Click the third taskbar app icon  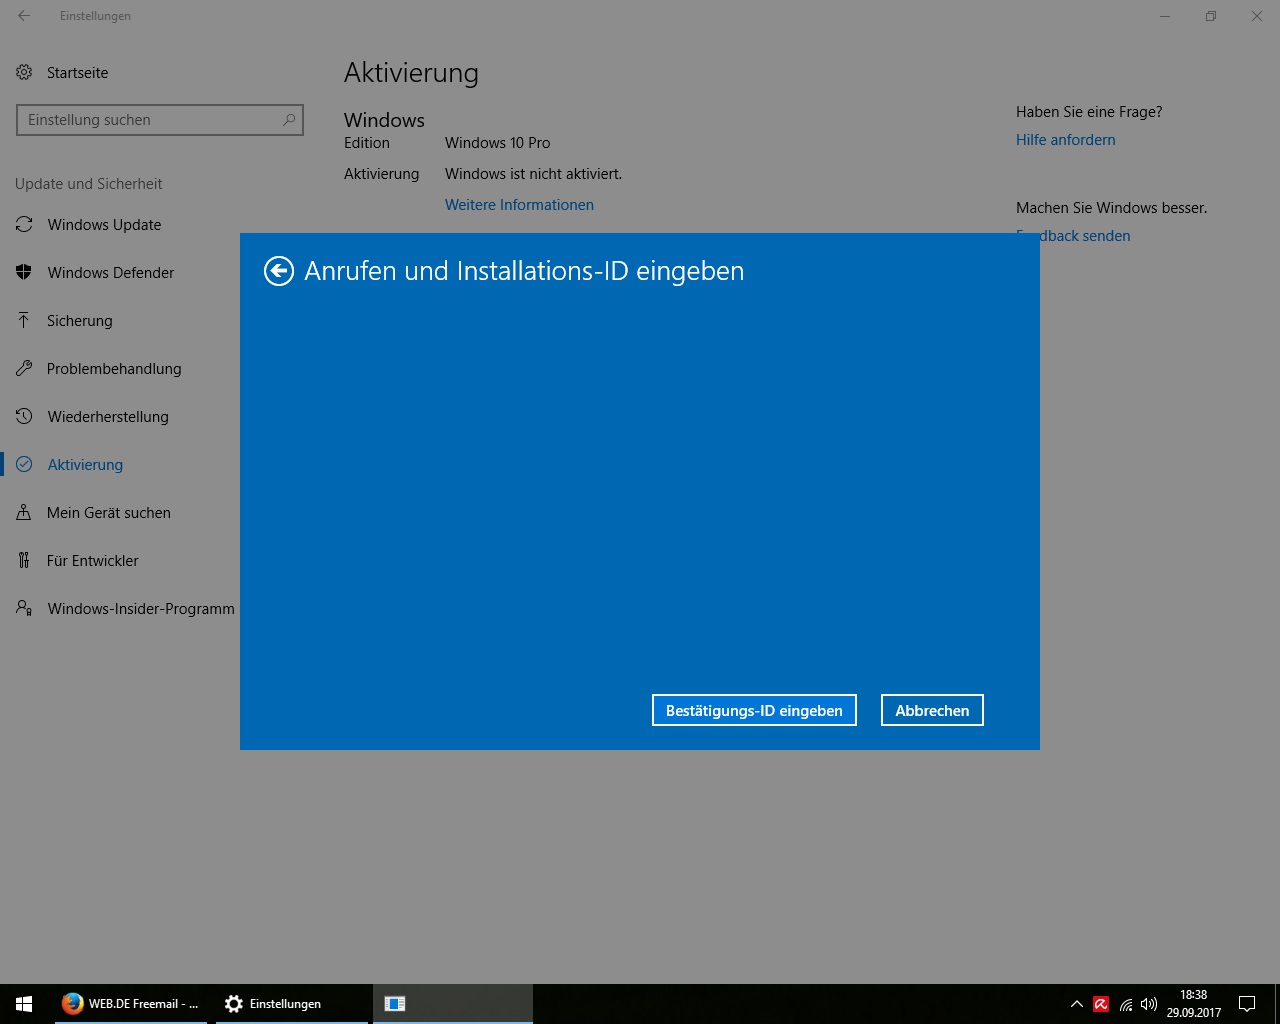pos(395,1004)
